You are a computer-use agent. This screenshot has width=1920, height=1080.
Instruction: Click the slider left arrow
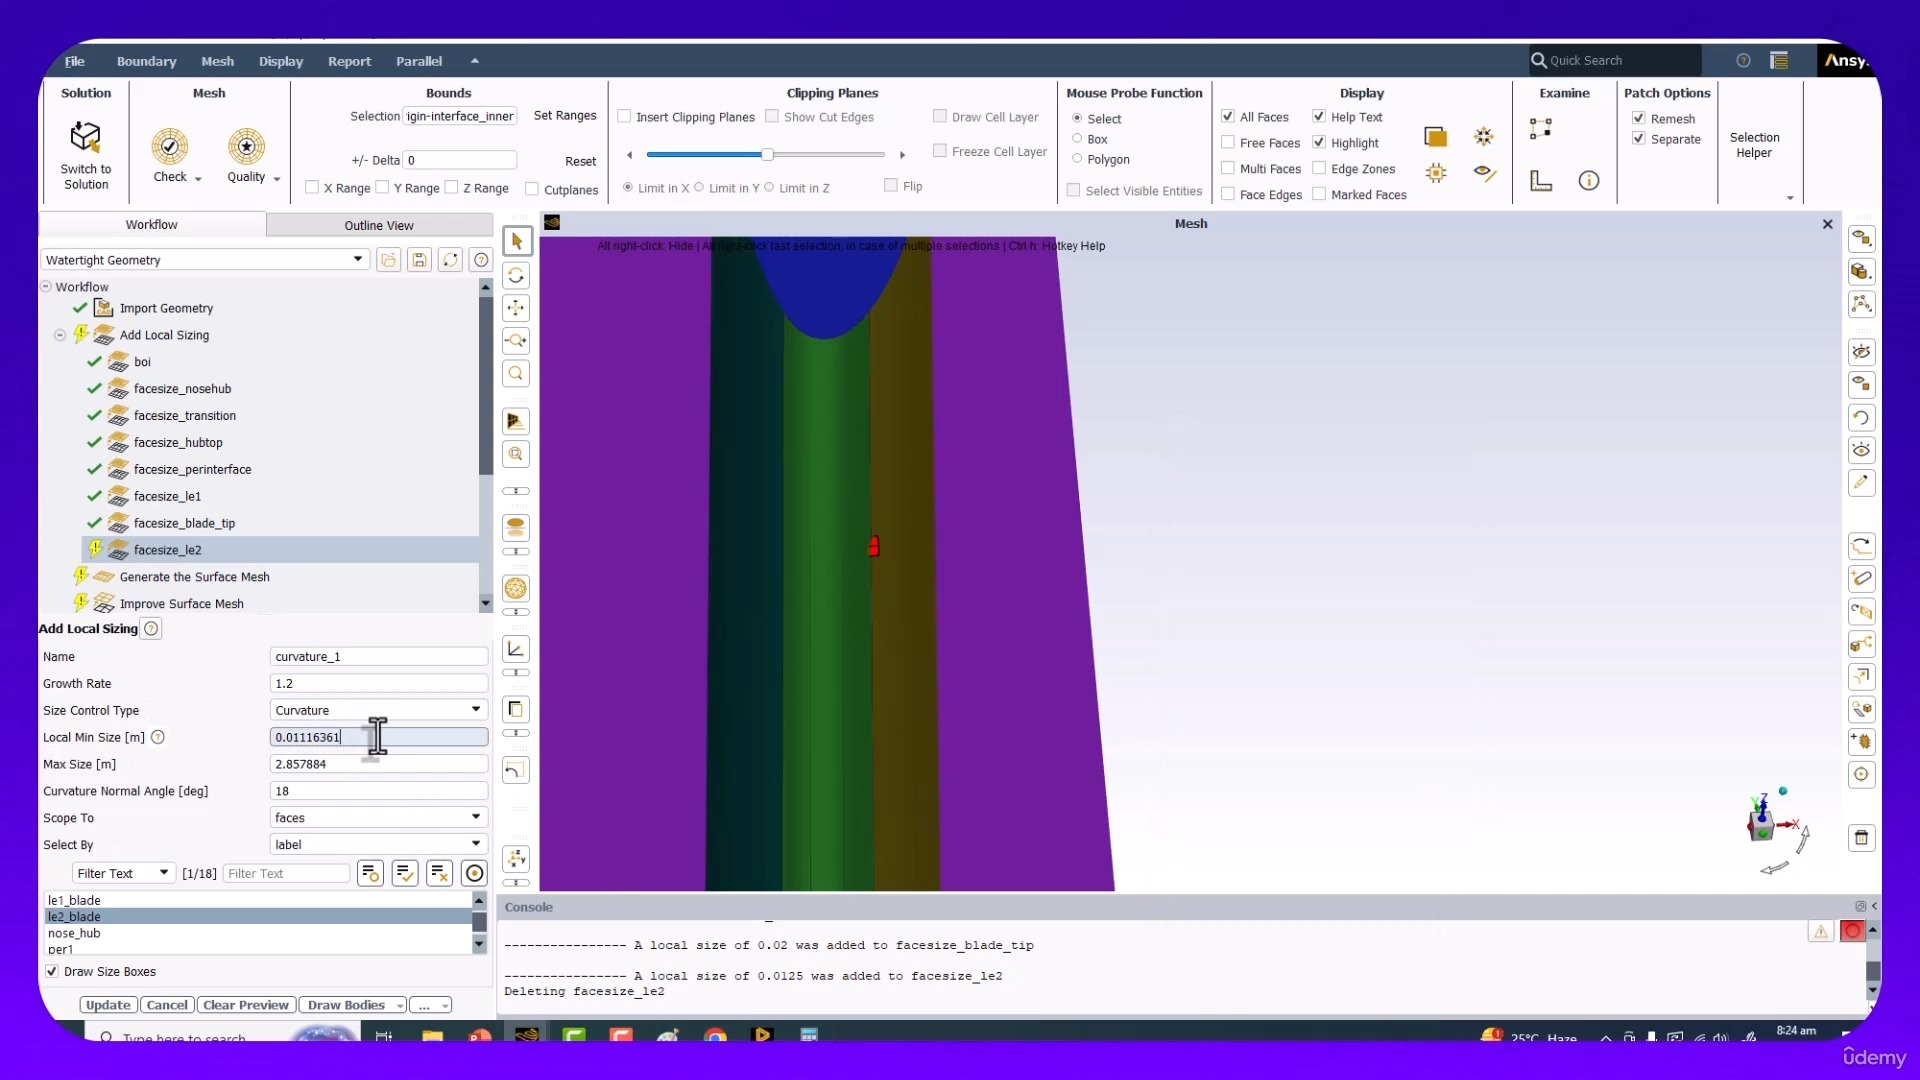point(630,155)
